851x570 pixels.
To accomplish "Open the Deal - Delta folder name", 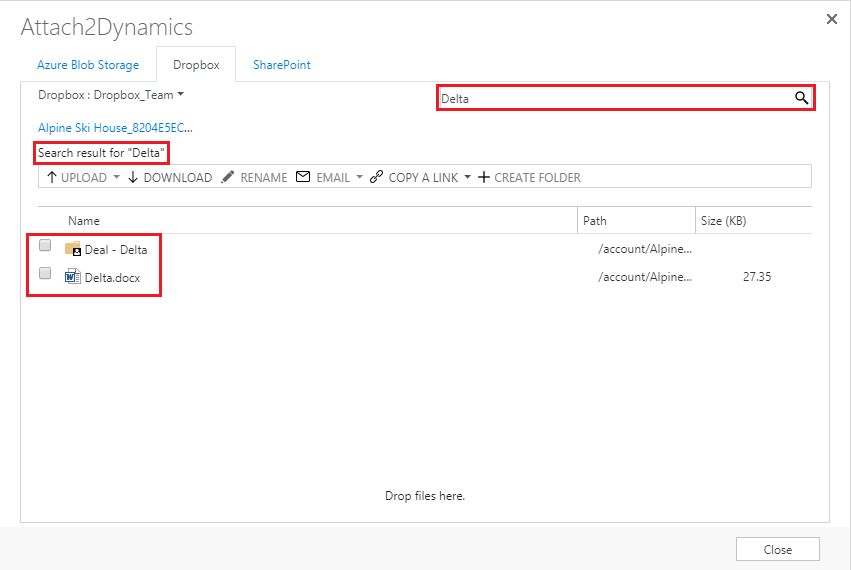I will pyautogui.click(x=116, y=250).
